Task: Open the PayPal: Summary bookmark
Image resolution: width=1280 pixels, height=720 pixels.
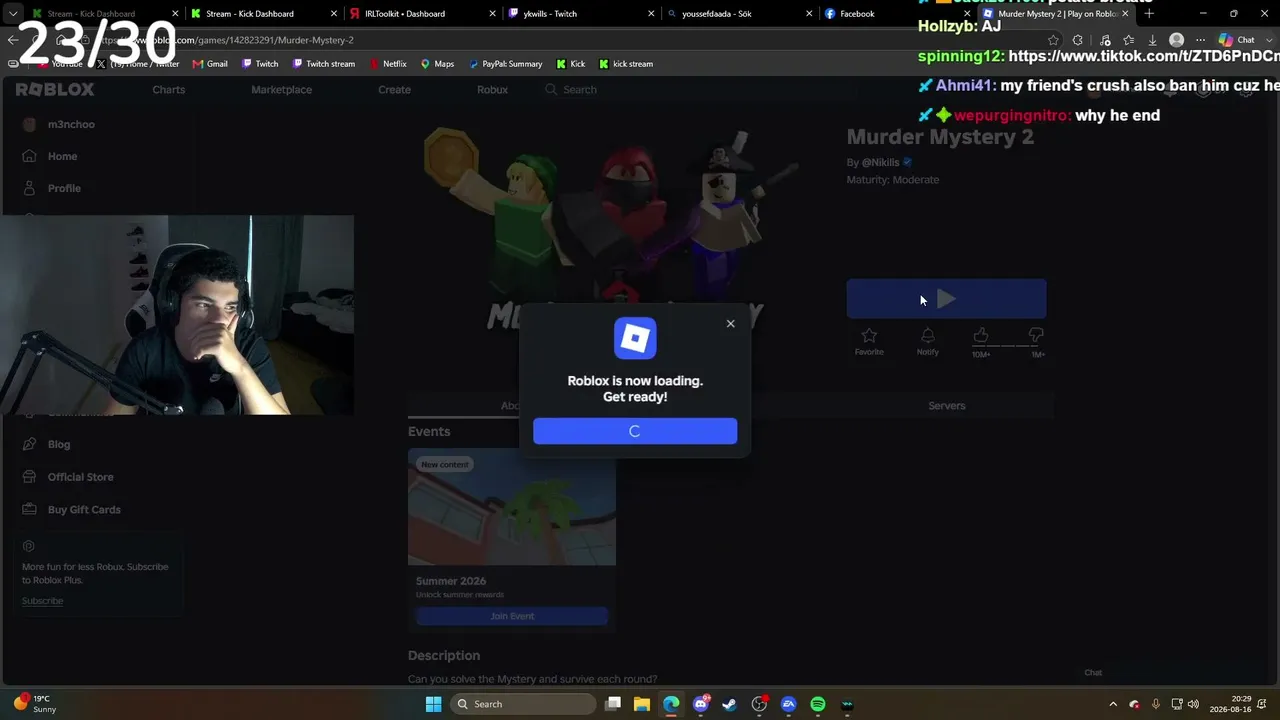Action: (505, 64)
